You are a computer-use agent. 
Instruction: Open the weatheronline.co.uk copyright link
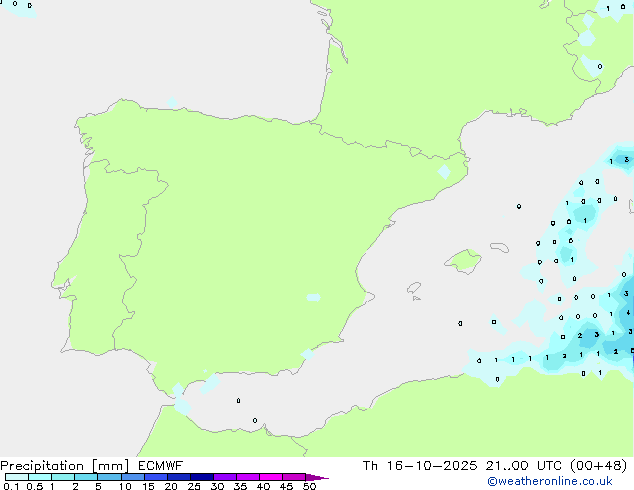pyautogui.click(x=550, y=481)
